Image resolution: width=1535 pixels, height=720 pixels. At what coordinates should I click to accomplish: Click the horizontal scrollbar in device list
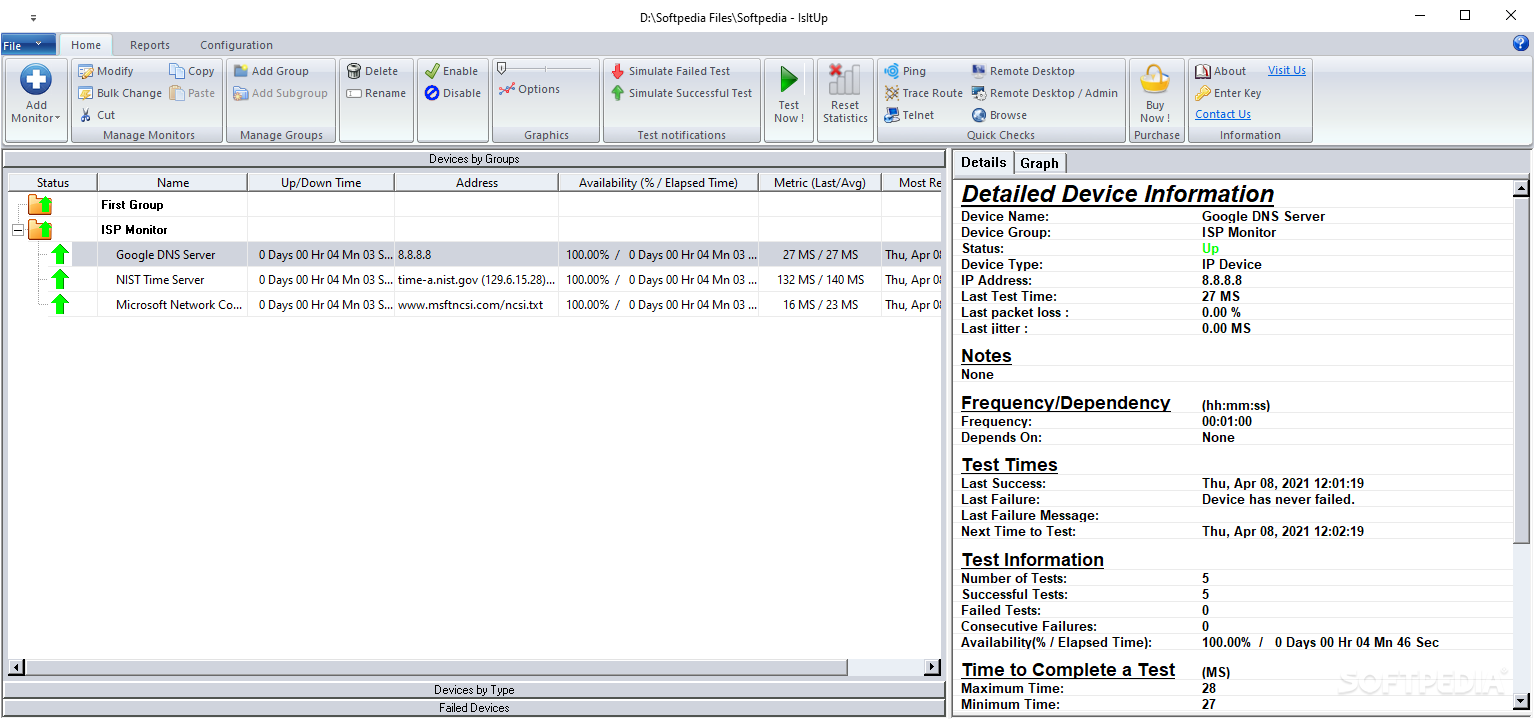coord(436,667)
